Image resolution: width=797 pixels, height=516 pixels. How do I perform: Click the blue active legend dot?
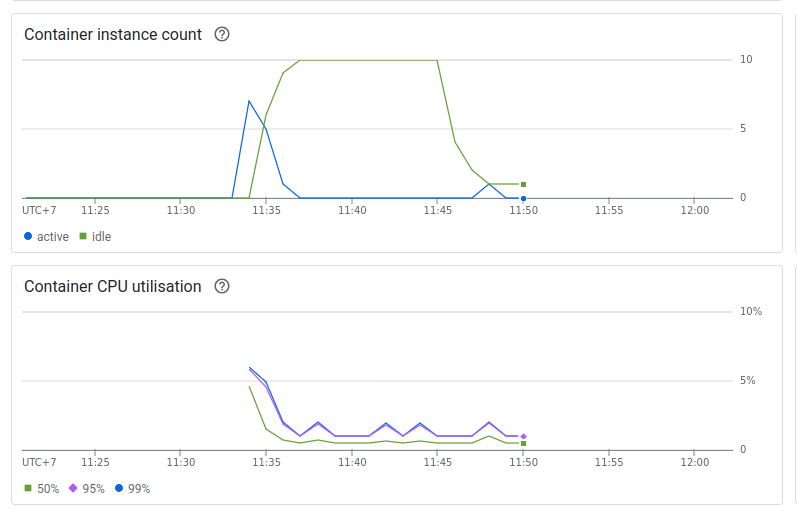pos(28,237)
